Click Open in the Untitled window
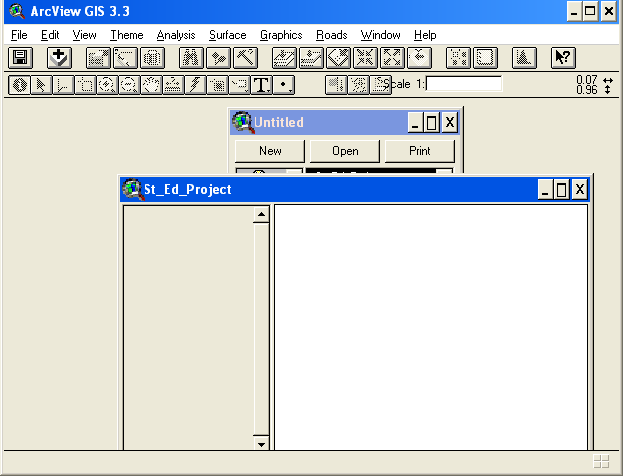623x476 pixels. pos(345,151)
